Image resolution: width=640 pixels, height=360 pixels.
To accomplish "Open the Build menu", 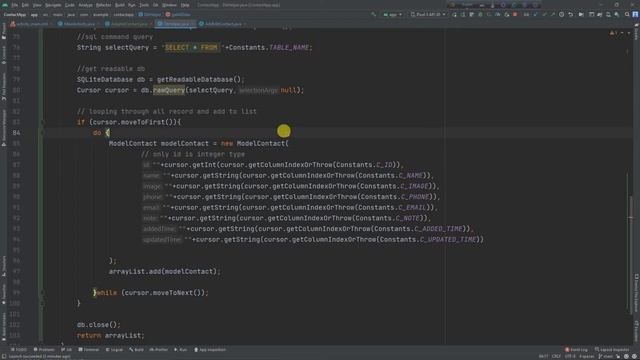I will point(120,5).
